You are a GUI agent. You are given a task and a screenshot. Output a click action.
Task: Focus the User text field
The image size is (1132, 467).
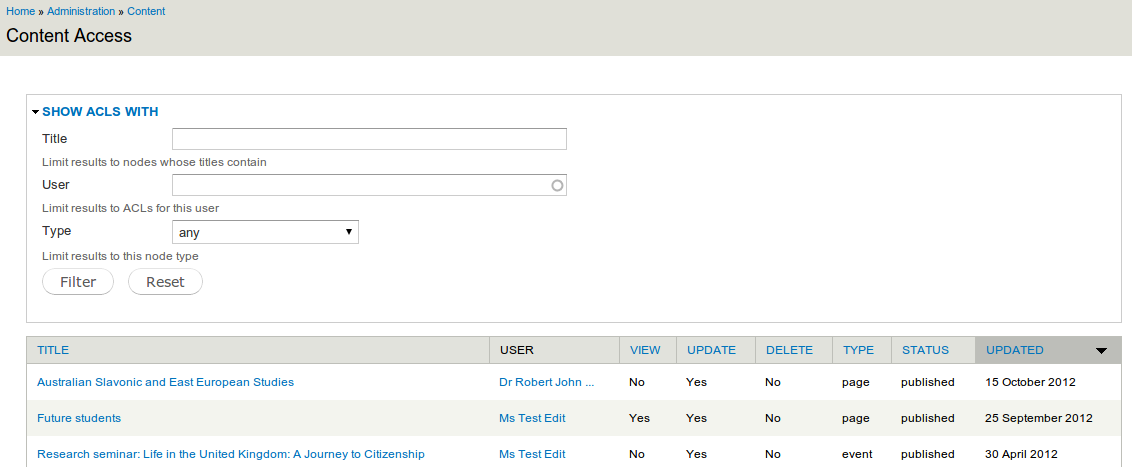pos(369,185)
